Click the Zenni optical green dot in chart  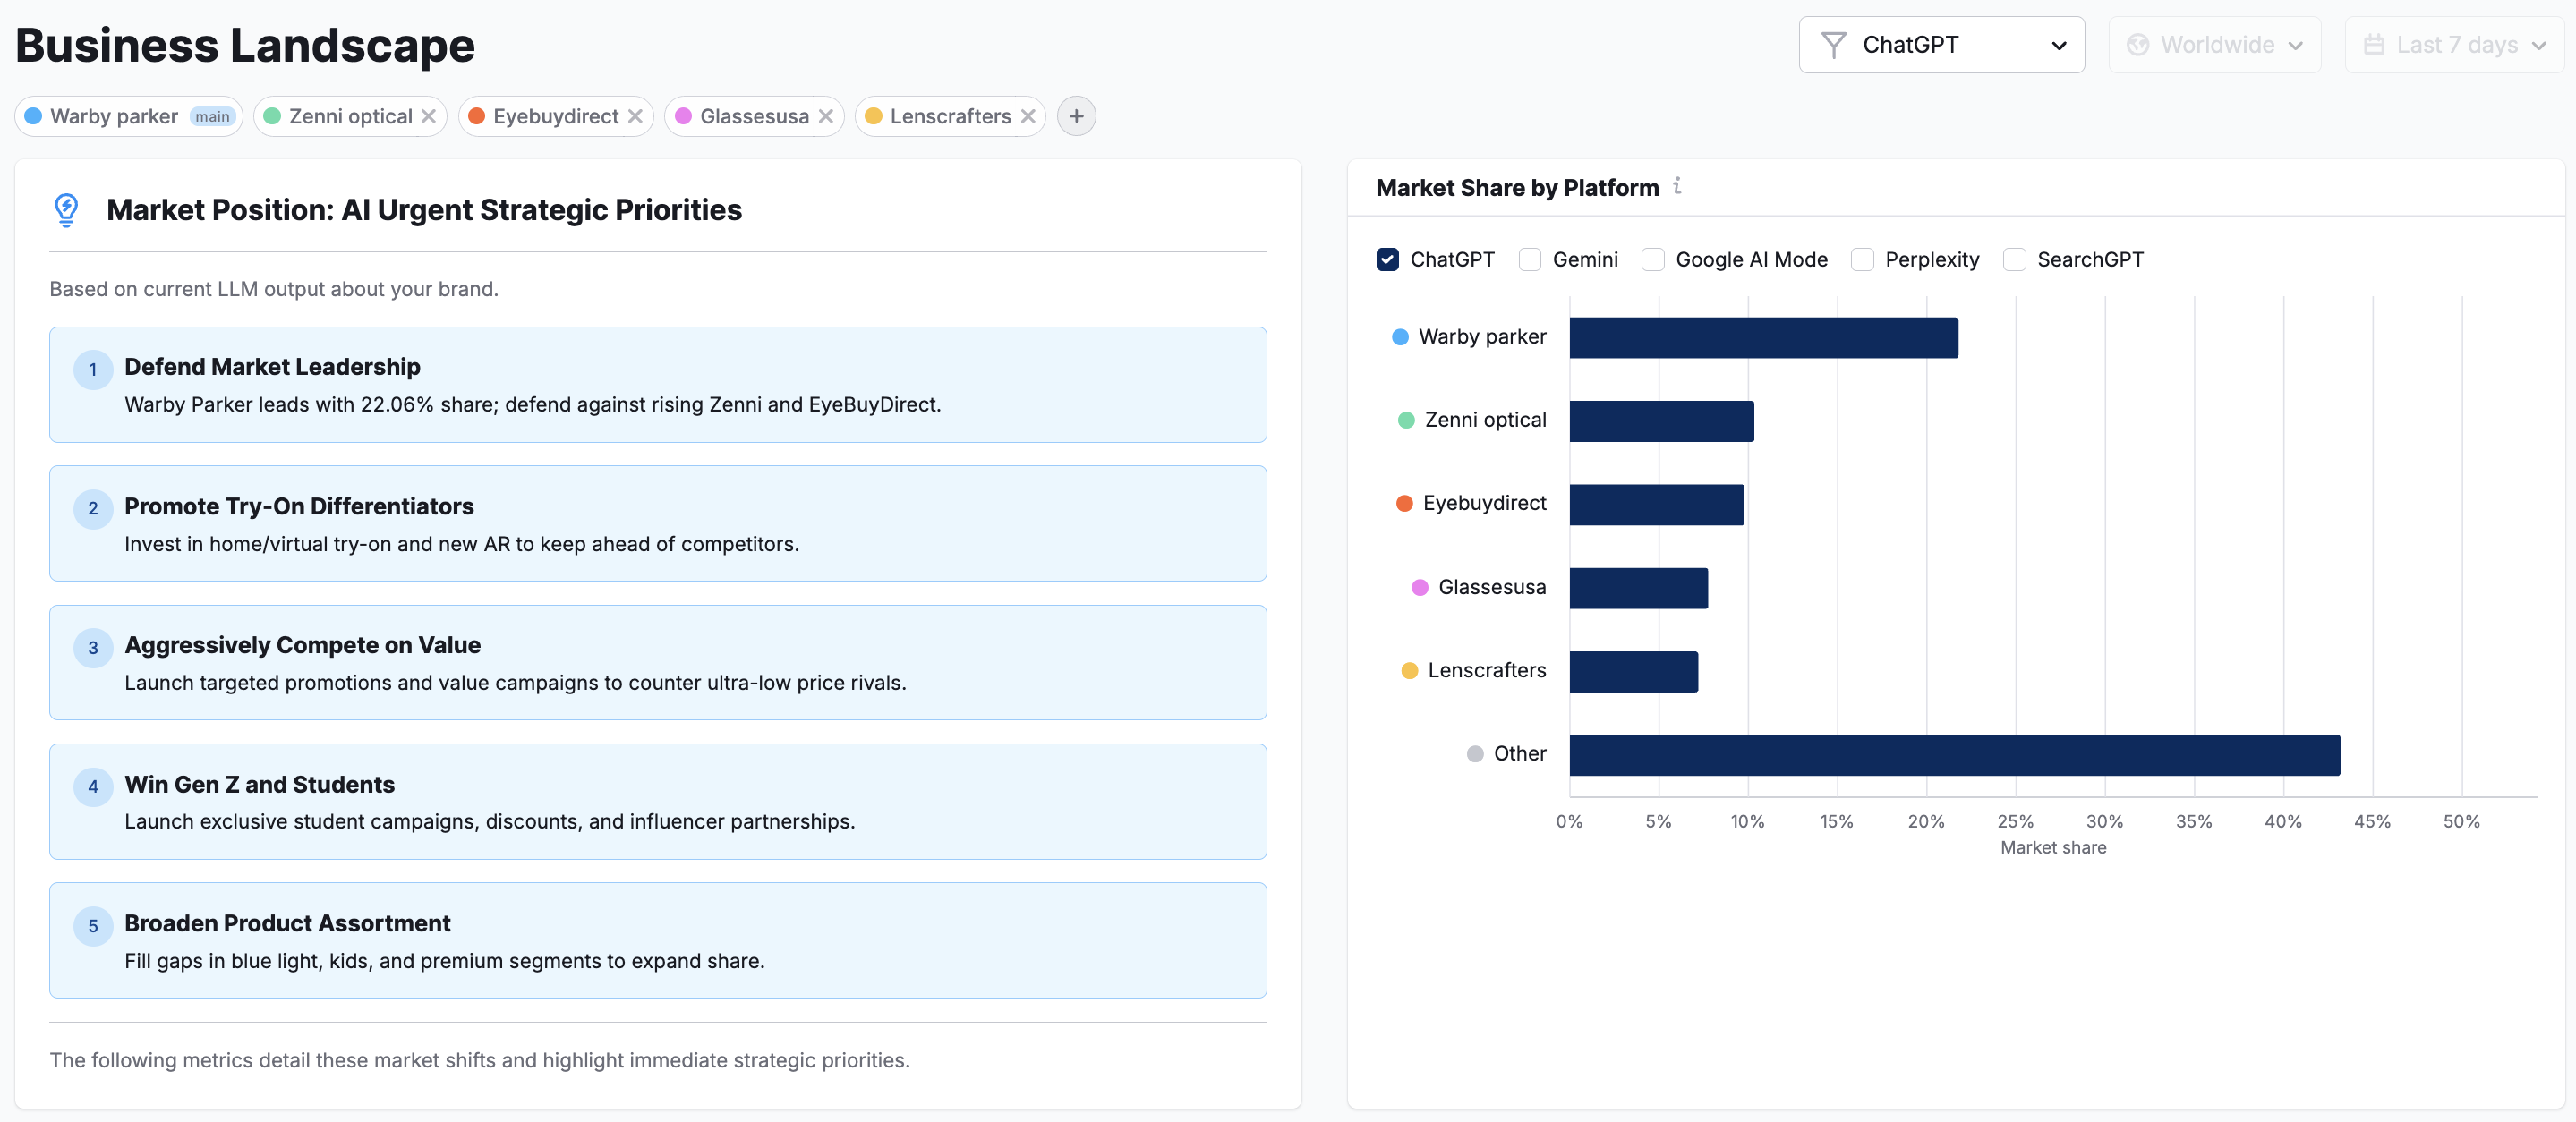(1406, 420)
